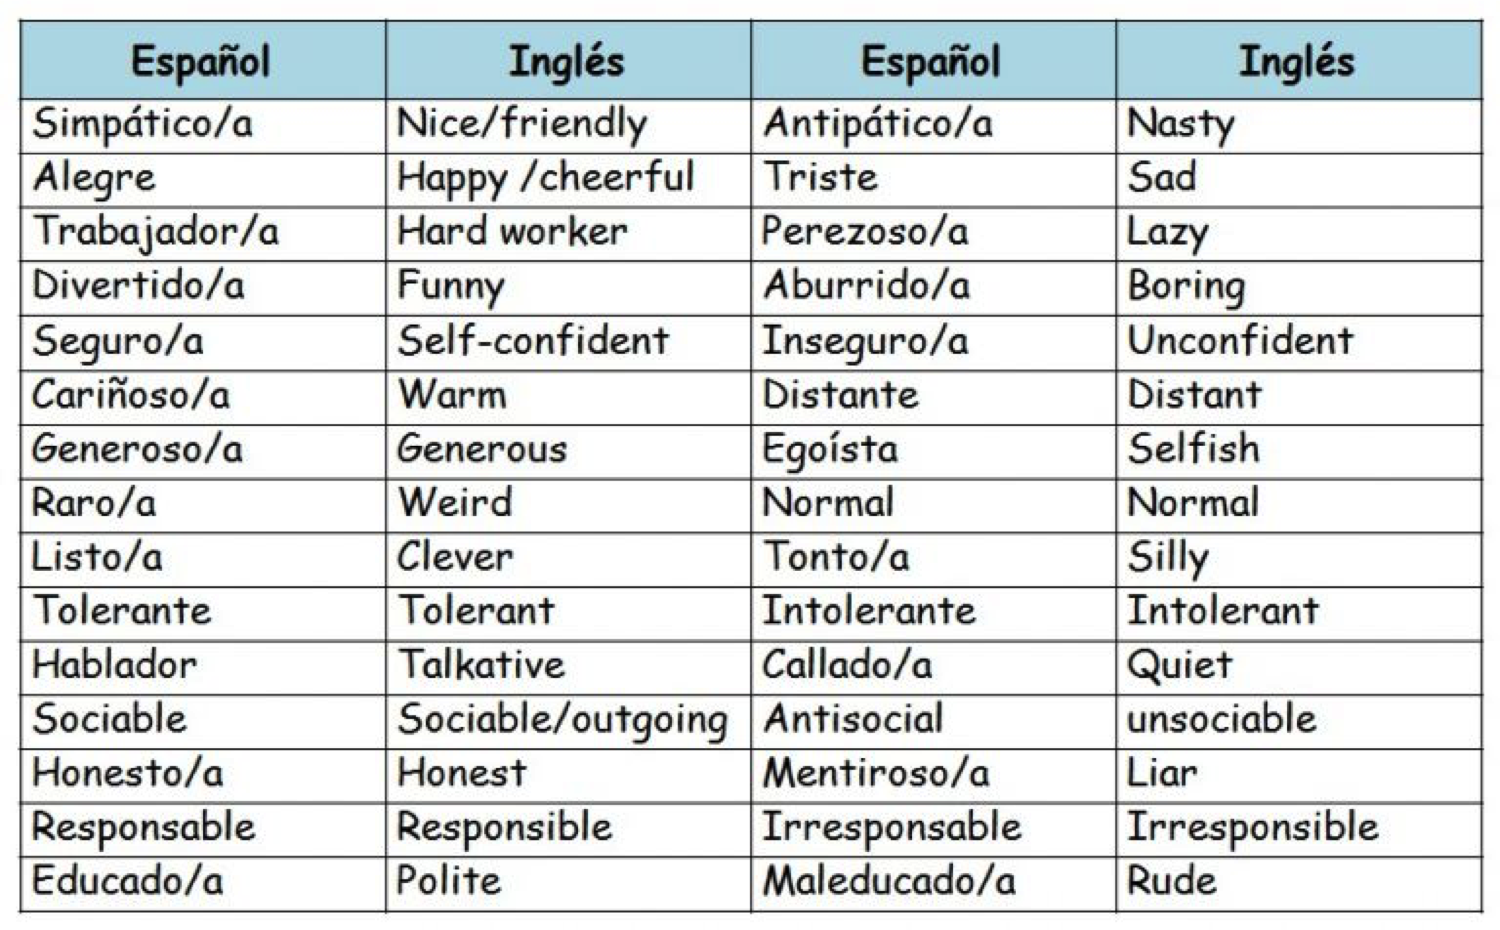The width and height of the screenshot is (1500, 930).
Task: Select the Sociable/outgoing cell
Action: (563, 720)
